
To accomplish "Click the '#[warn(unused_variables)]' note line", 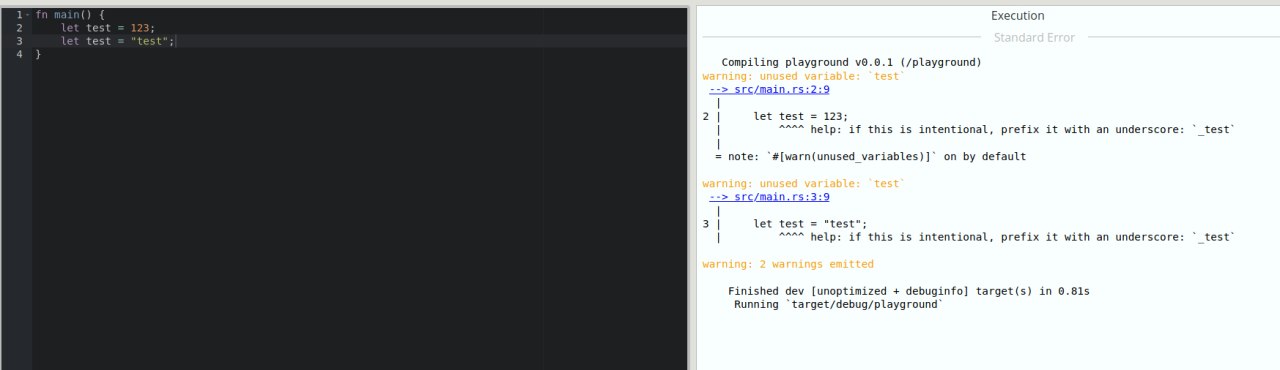I will point(870,157).
